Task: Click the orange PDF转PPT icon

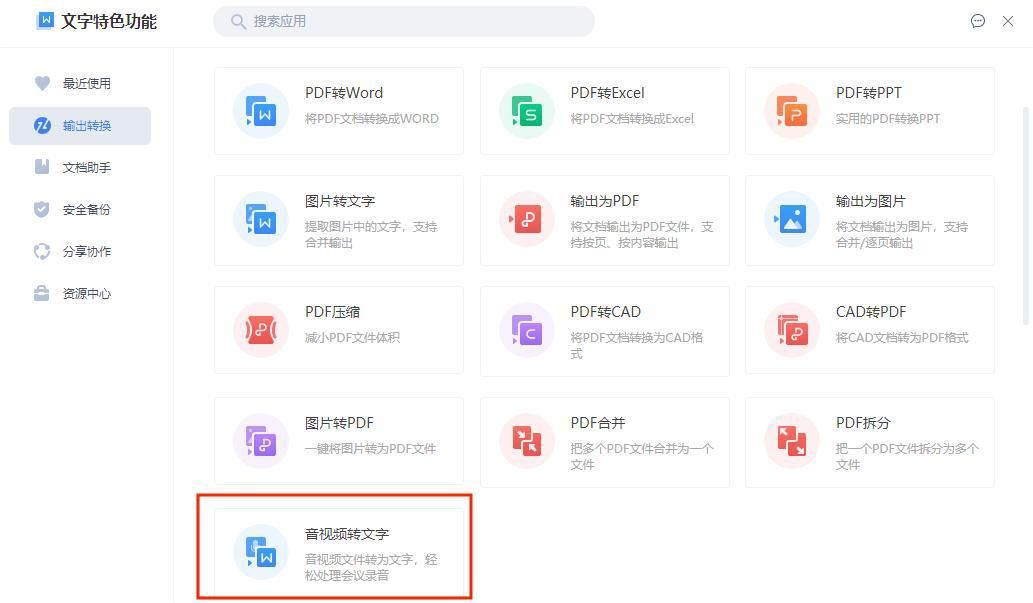Action: 792,111
